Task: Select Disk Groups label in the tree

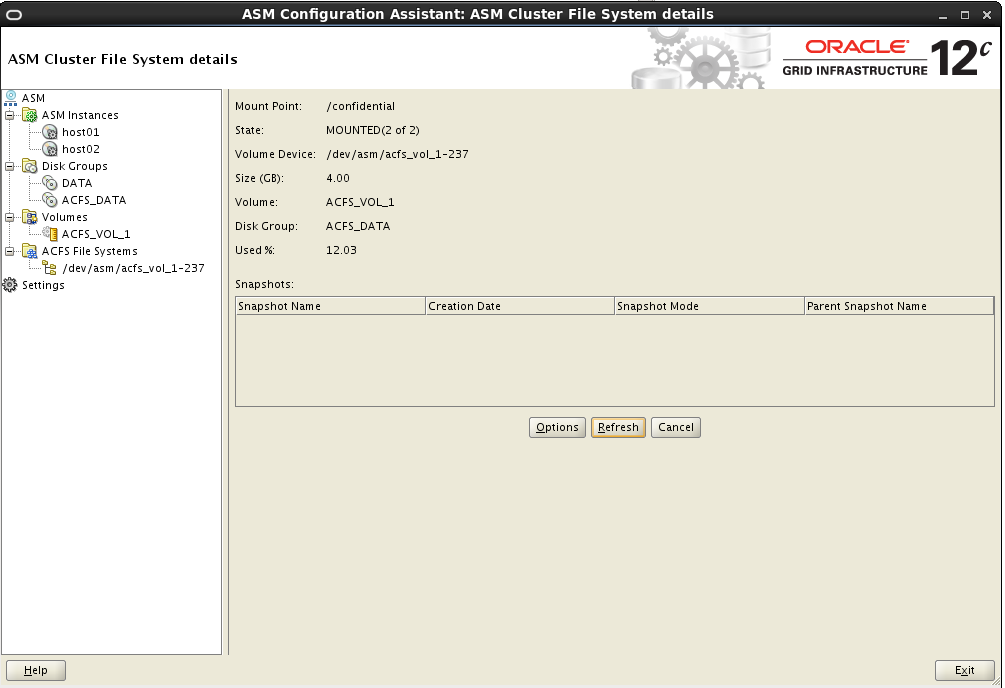Action: [74, 166]
